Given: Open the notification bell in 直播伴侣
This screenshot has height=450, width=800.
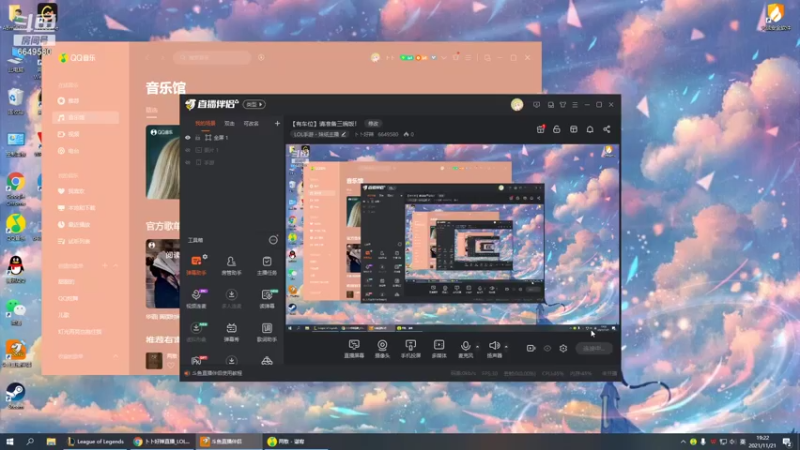Looking at the screenshot, I should point(590,129).
